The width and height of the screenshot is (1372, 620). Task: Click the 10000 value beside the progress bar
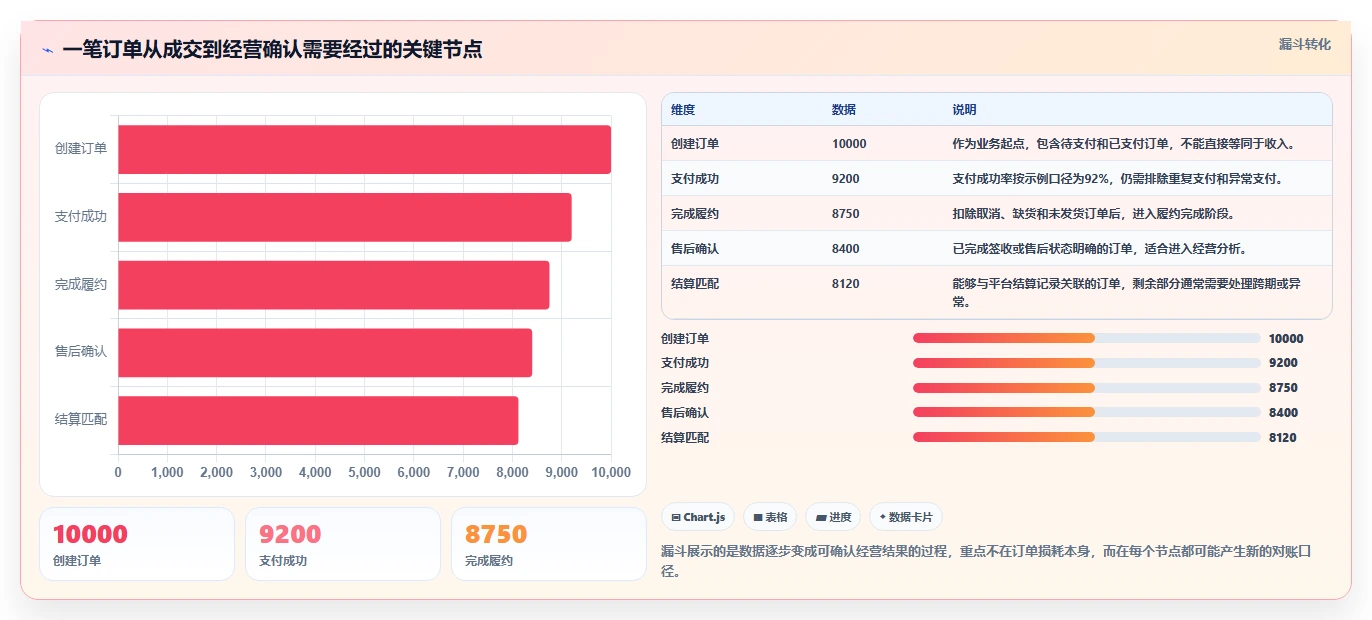click(1286, 339)
